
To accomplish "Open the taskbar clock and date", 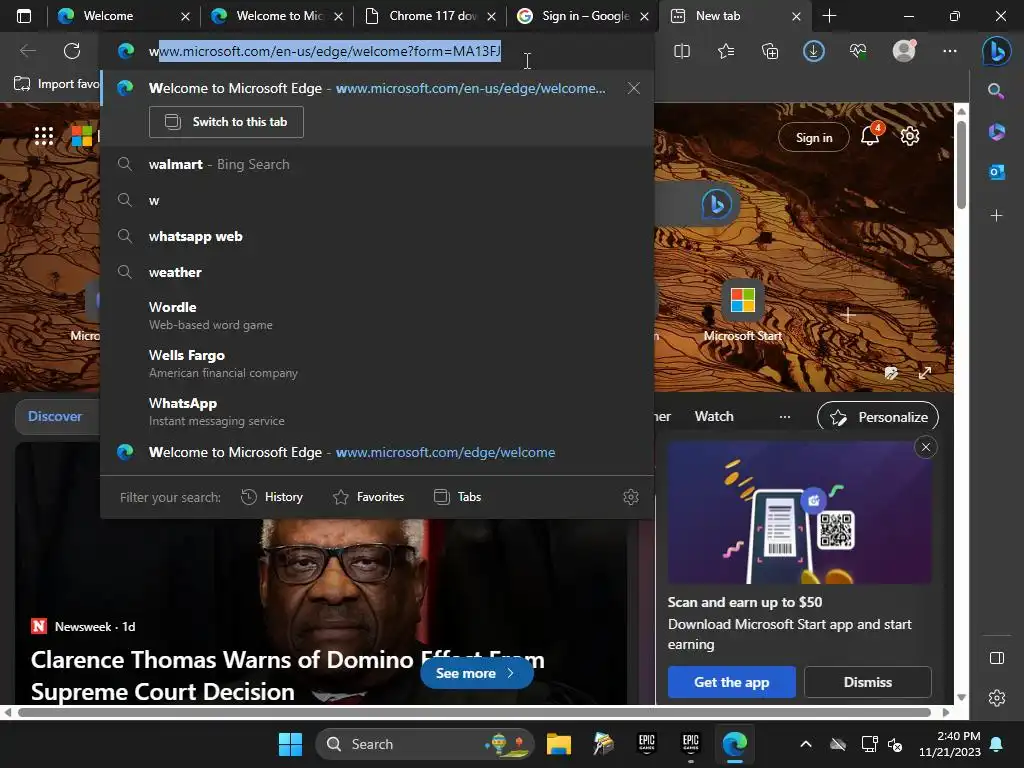I will (x=950, y=744).
